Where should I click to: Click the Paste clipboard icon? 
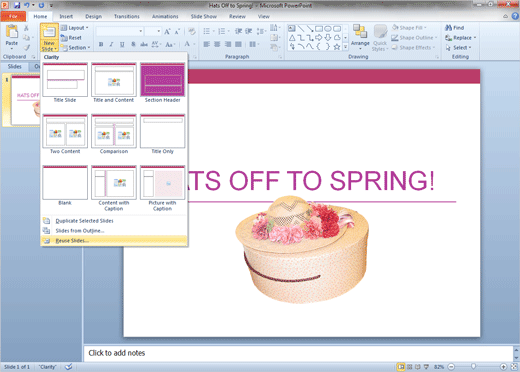[12, 32]
